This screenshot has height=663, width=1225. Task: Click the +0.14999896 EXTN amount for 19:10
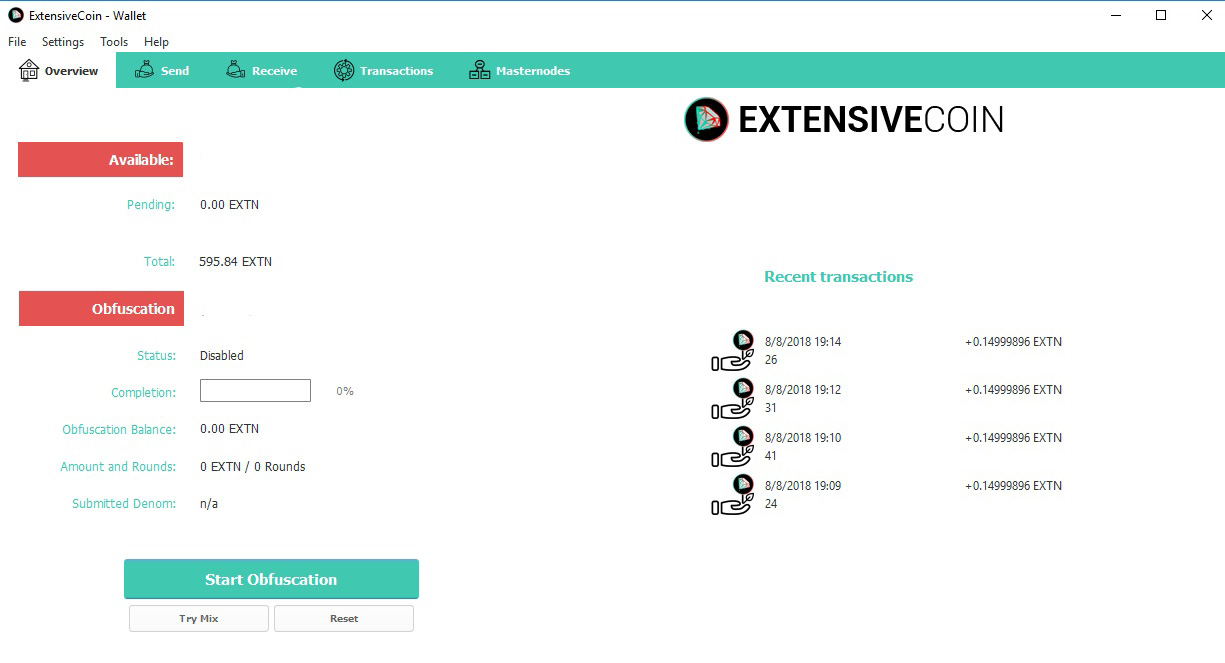(x=1013, y=438)
